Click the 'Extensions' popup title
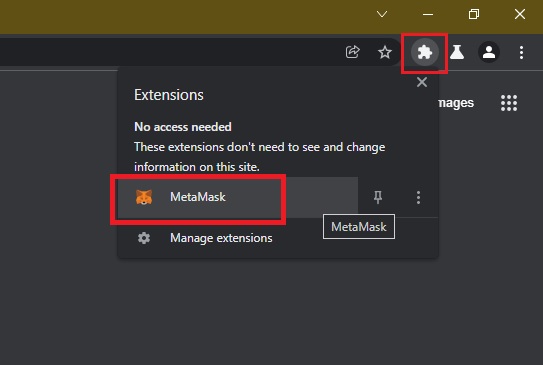This screenshot has width=543, height=365. point(169,95)
